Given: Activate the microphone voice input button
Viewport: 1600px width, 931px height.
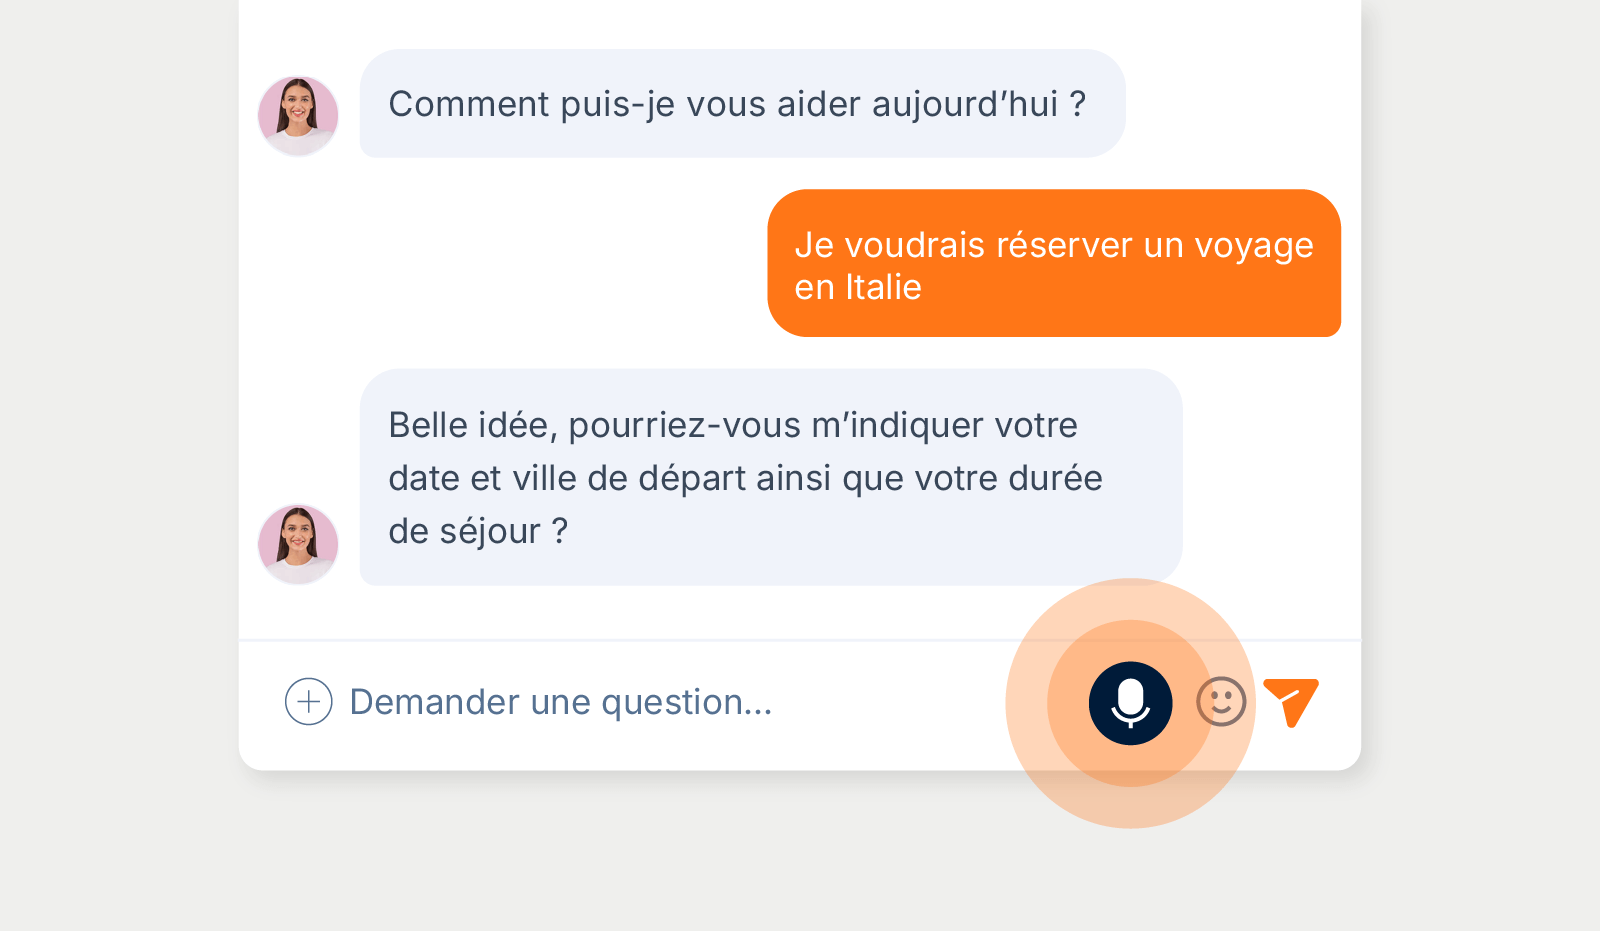Looking at the screenshot, I should pyautogui.click(x=1130, y=703).
